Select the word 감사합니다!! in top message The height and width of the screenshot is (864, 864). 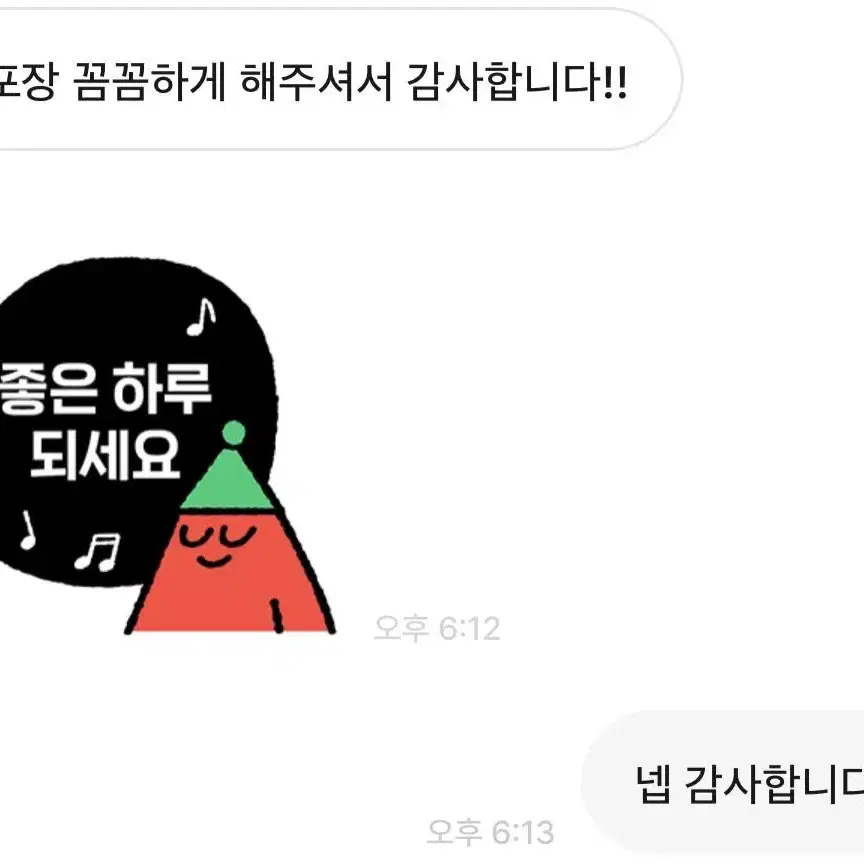click(517, 82)
